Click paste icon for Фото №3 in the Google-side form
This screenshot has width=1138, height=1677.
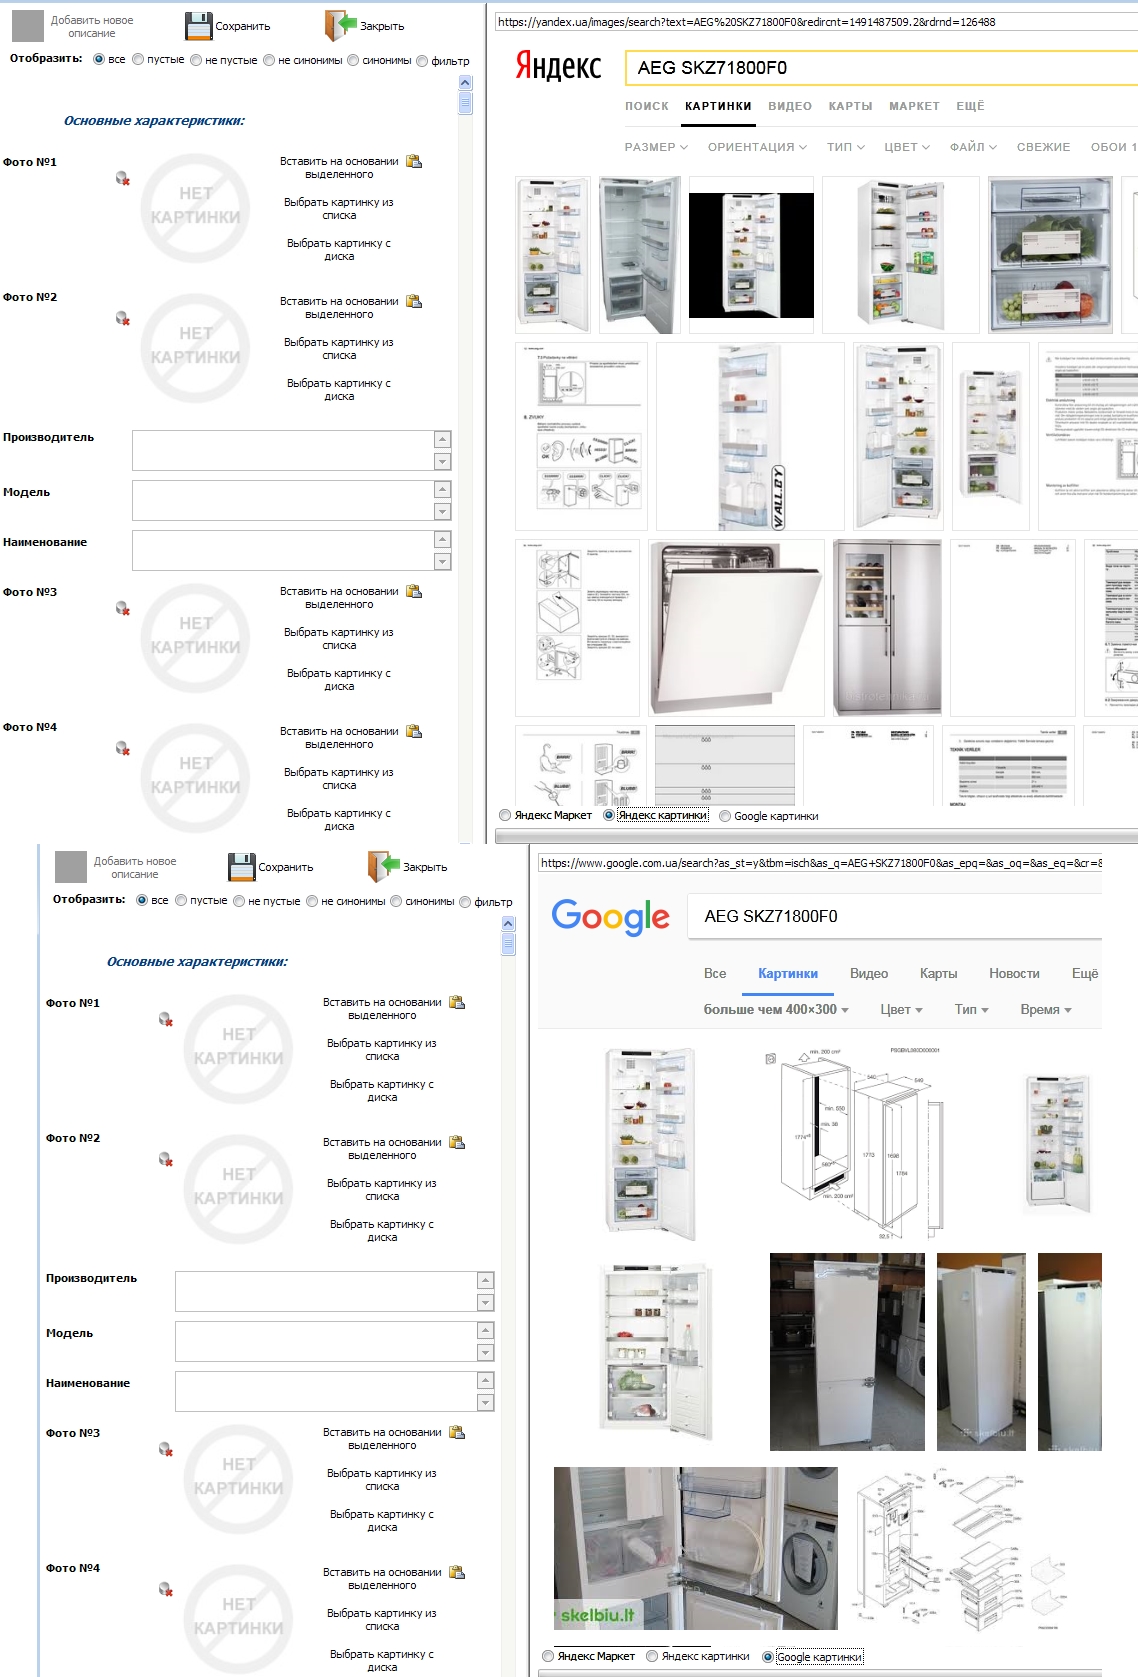[457, 1432]
